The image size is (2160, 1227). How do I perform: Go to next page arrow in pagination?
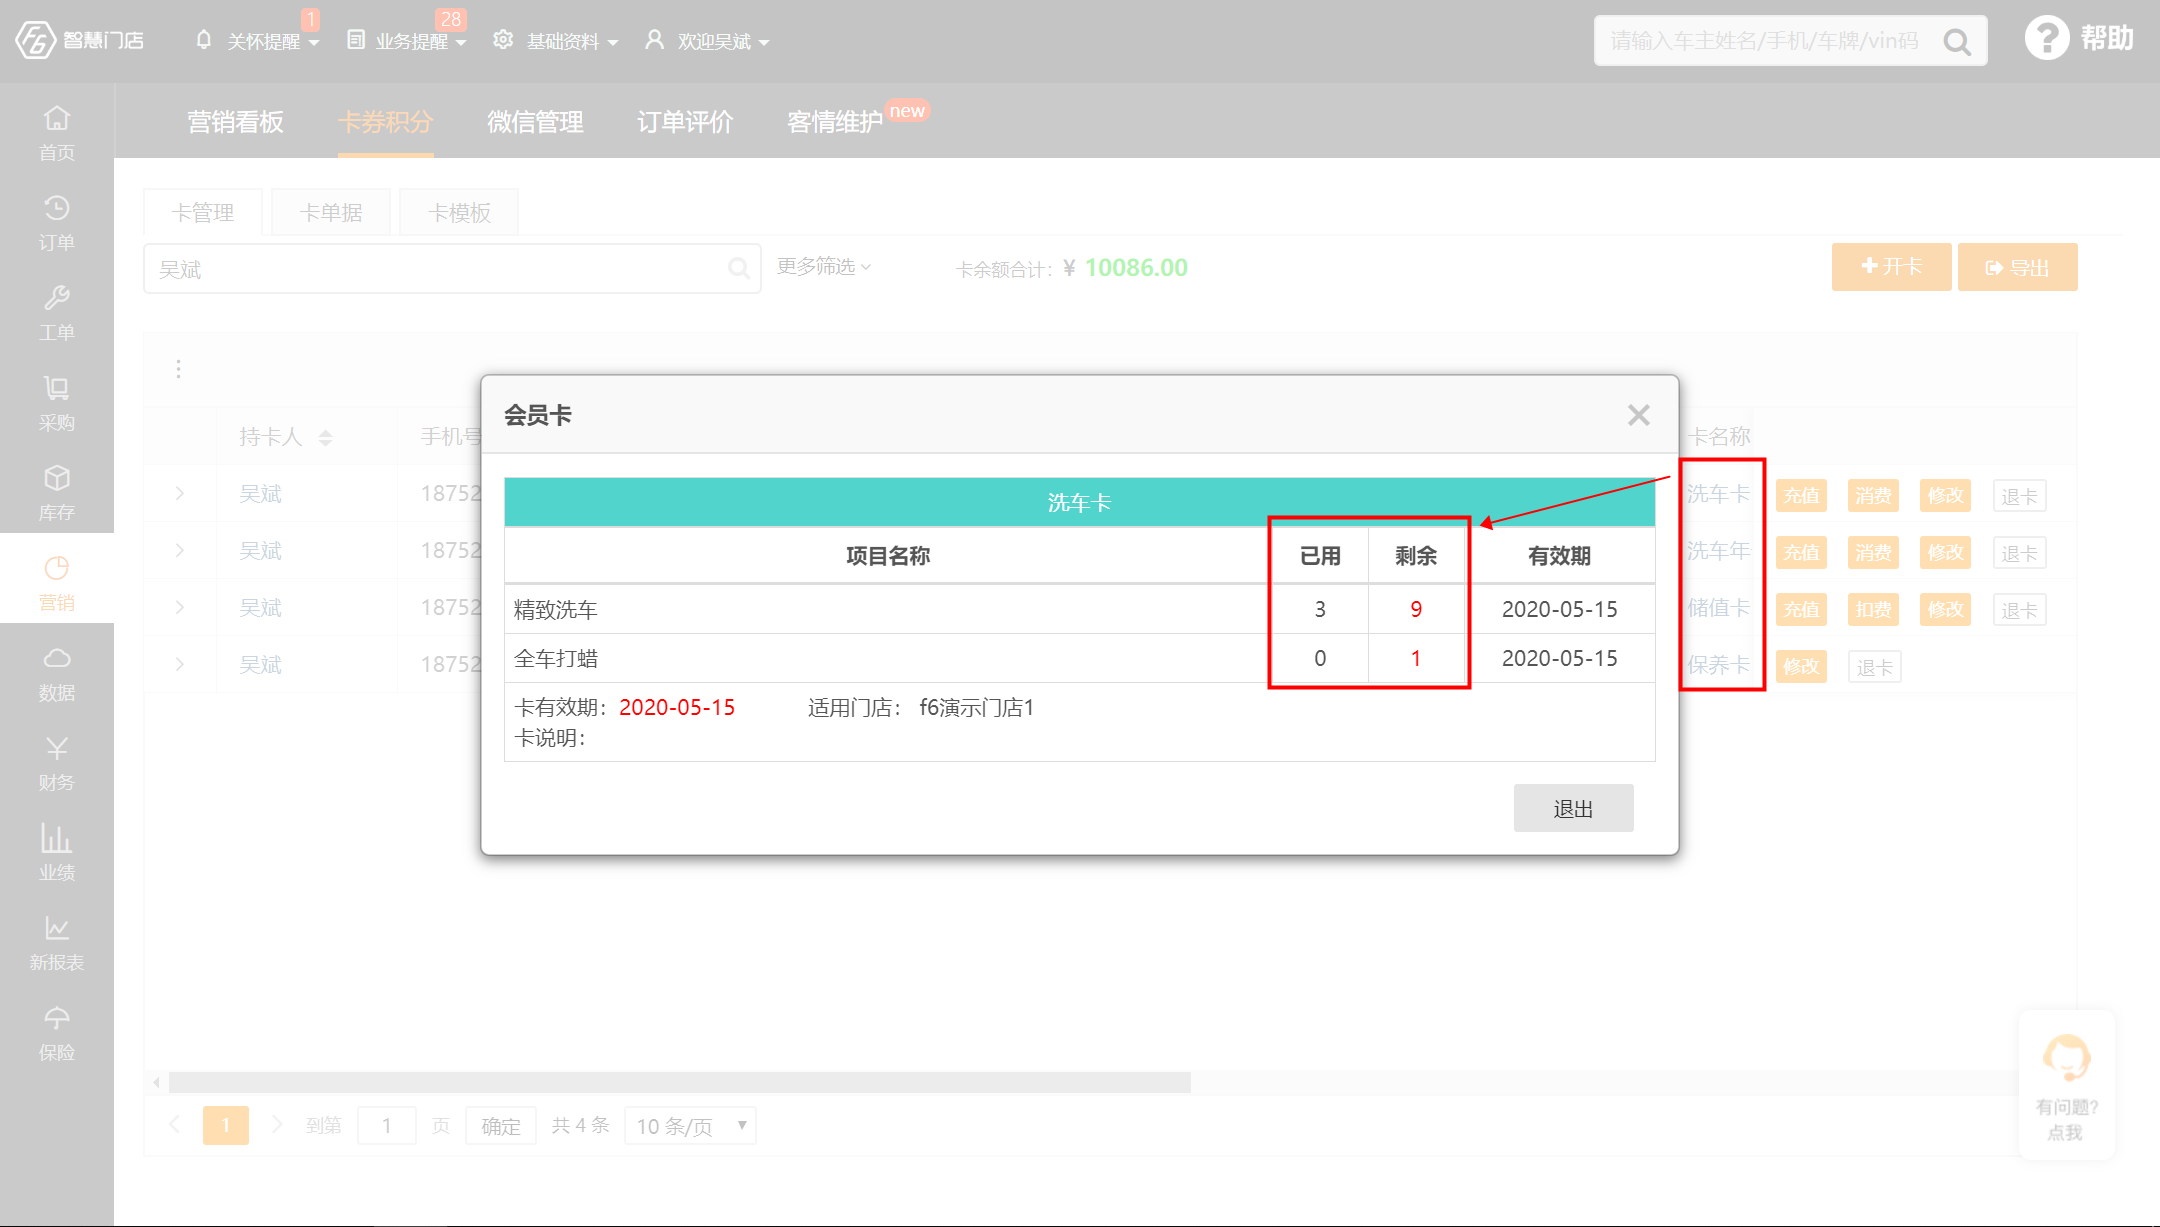coord(277,1124)
